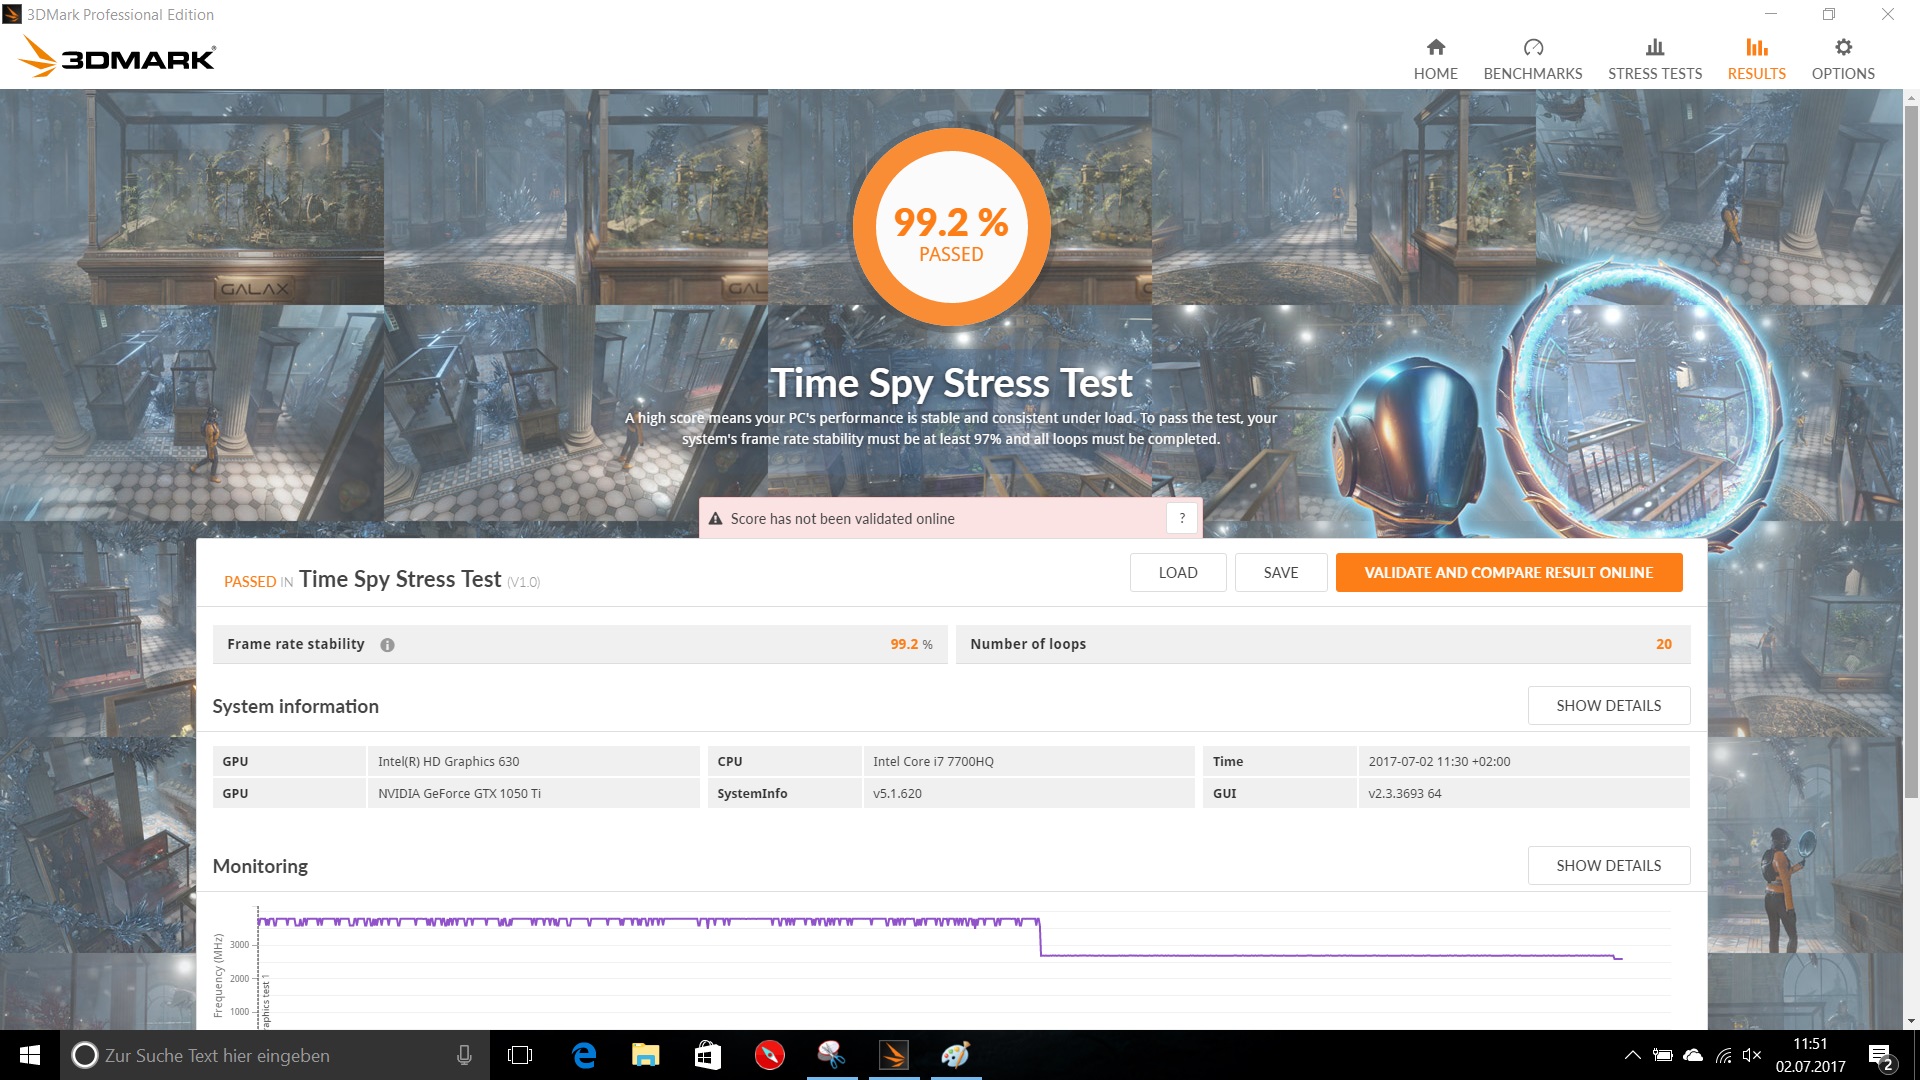Open the Benchmarks gauge icon

click(1532, 47)
